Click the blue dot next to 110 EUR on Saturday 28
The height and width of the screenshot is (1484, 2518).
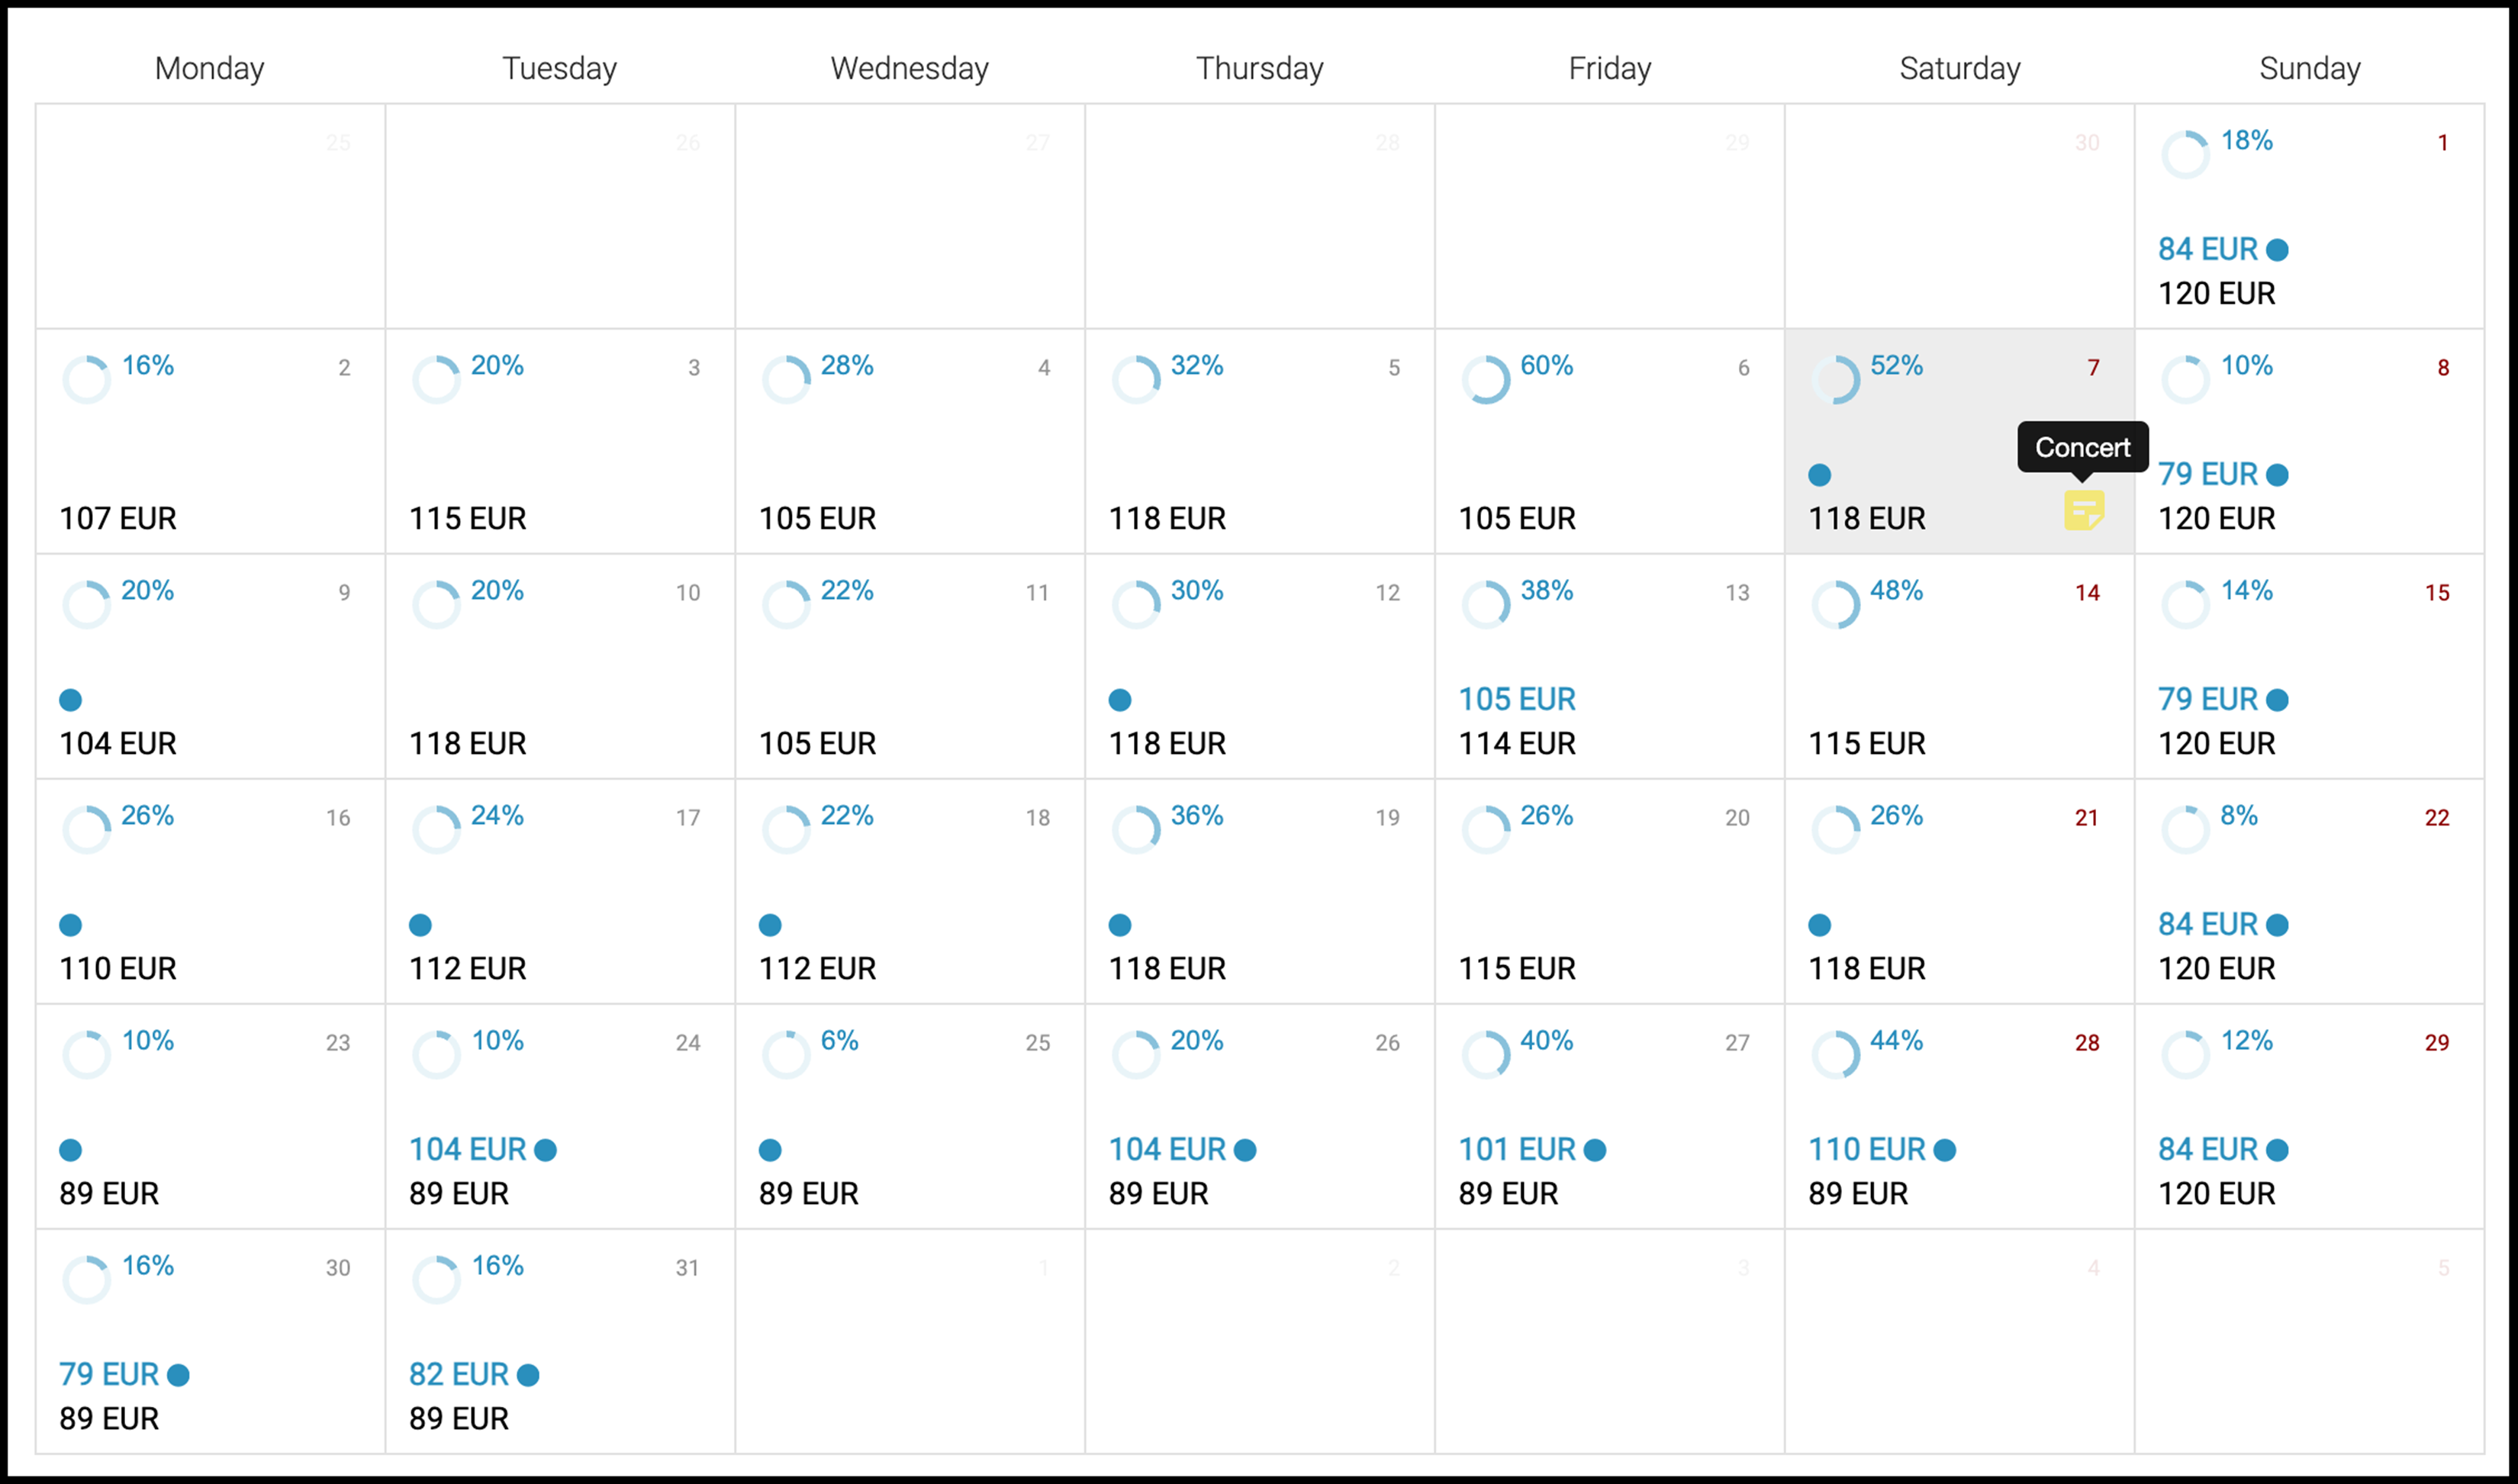(x=1944, y=1150)
